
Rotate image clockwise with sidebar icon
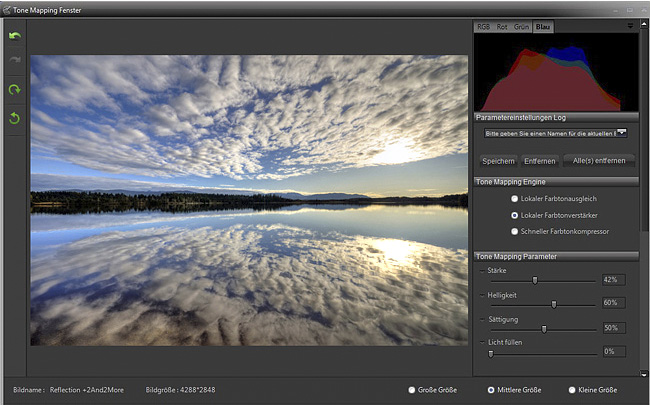click(x=15, y=90)
